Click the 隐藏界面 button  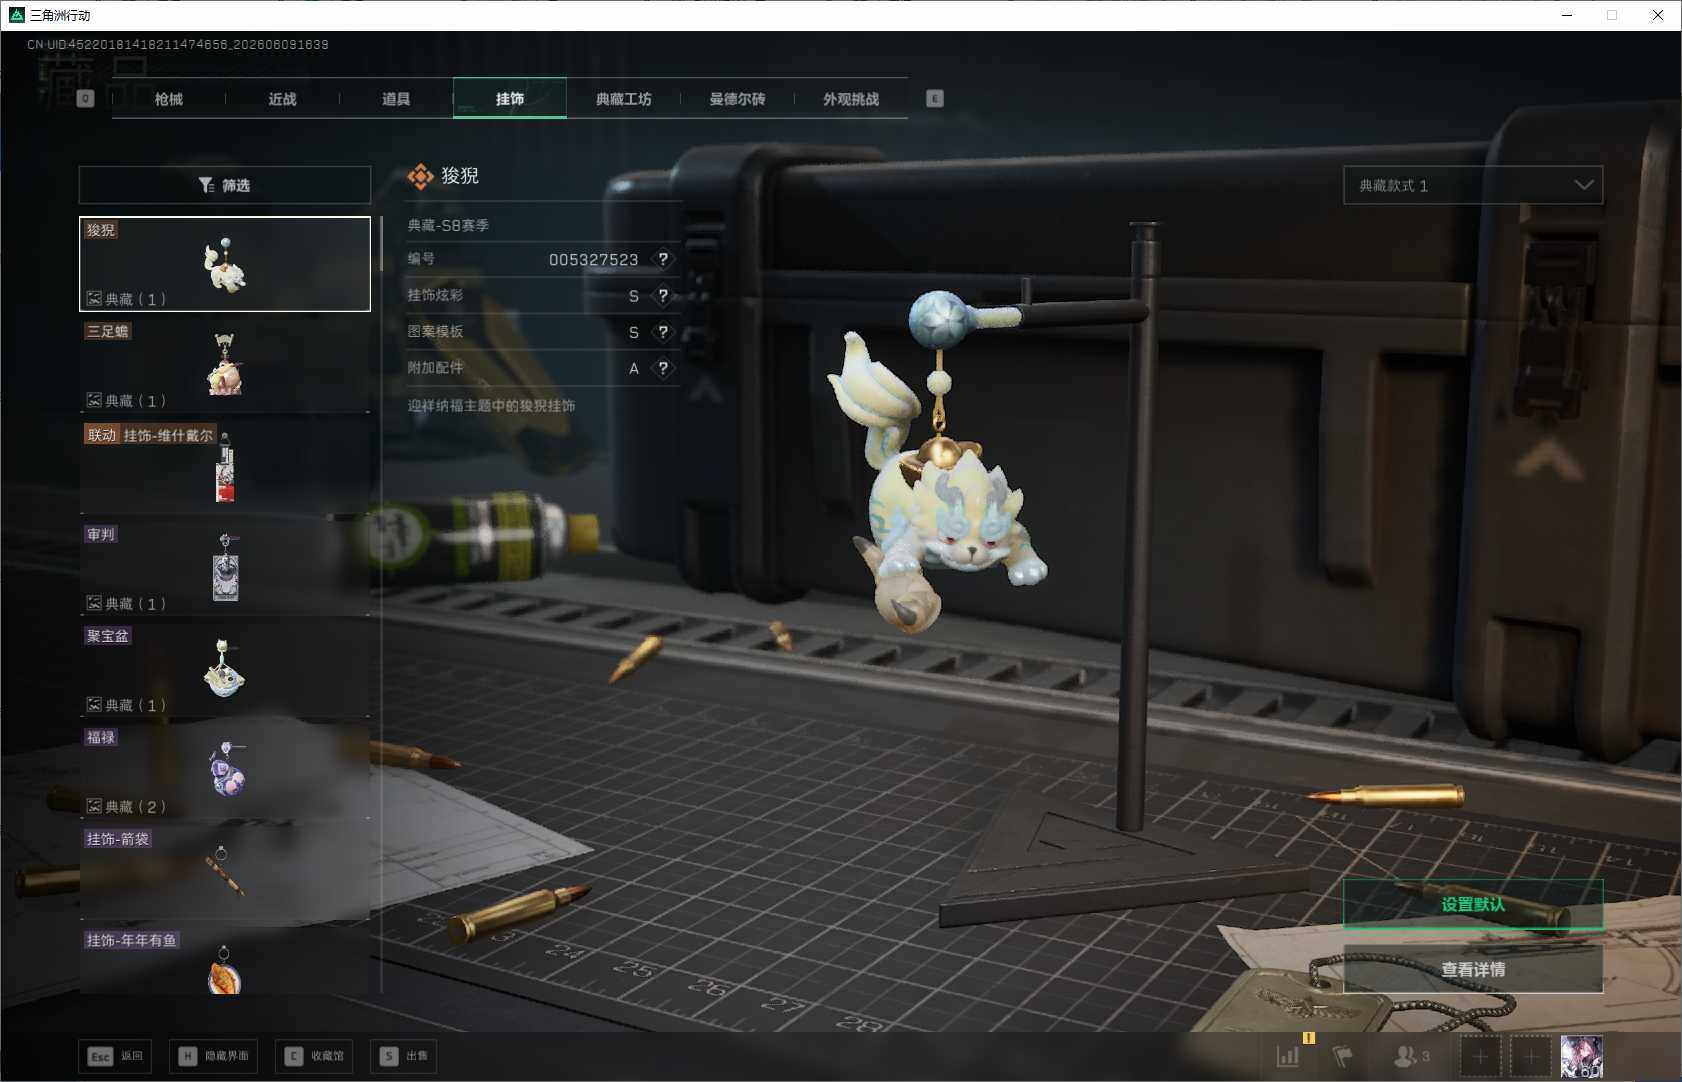coord(213,1056)
